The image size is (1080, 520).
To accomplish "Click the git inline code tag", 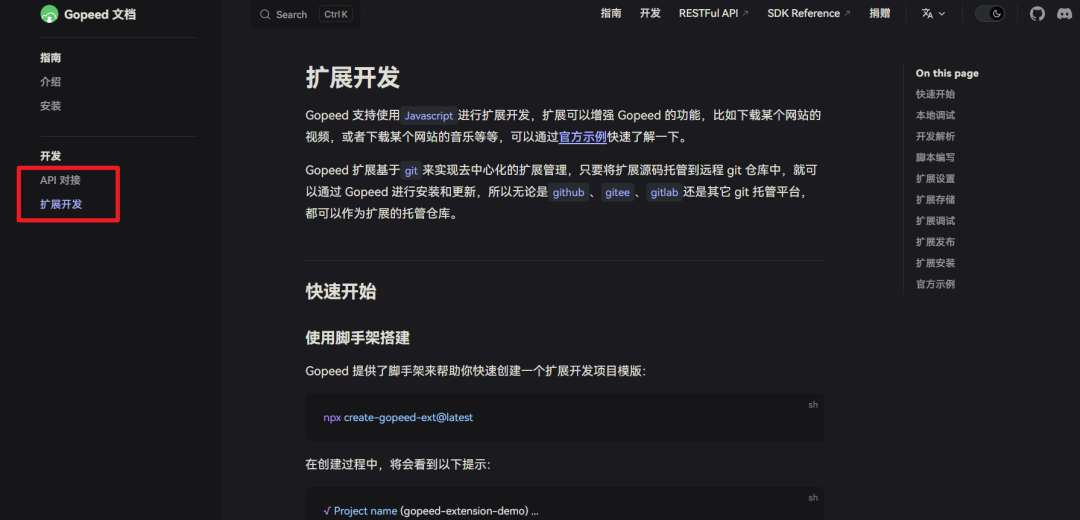I will [412, 171].
